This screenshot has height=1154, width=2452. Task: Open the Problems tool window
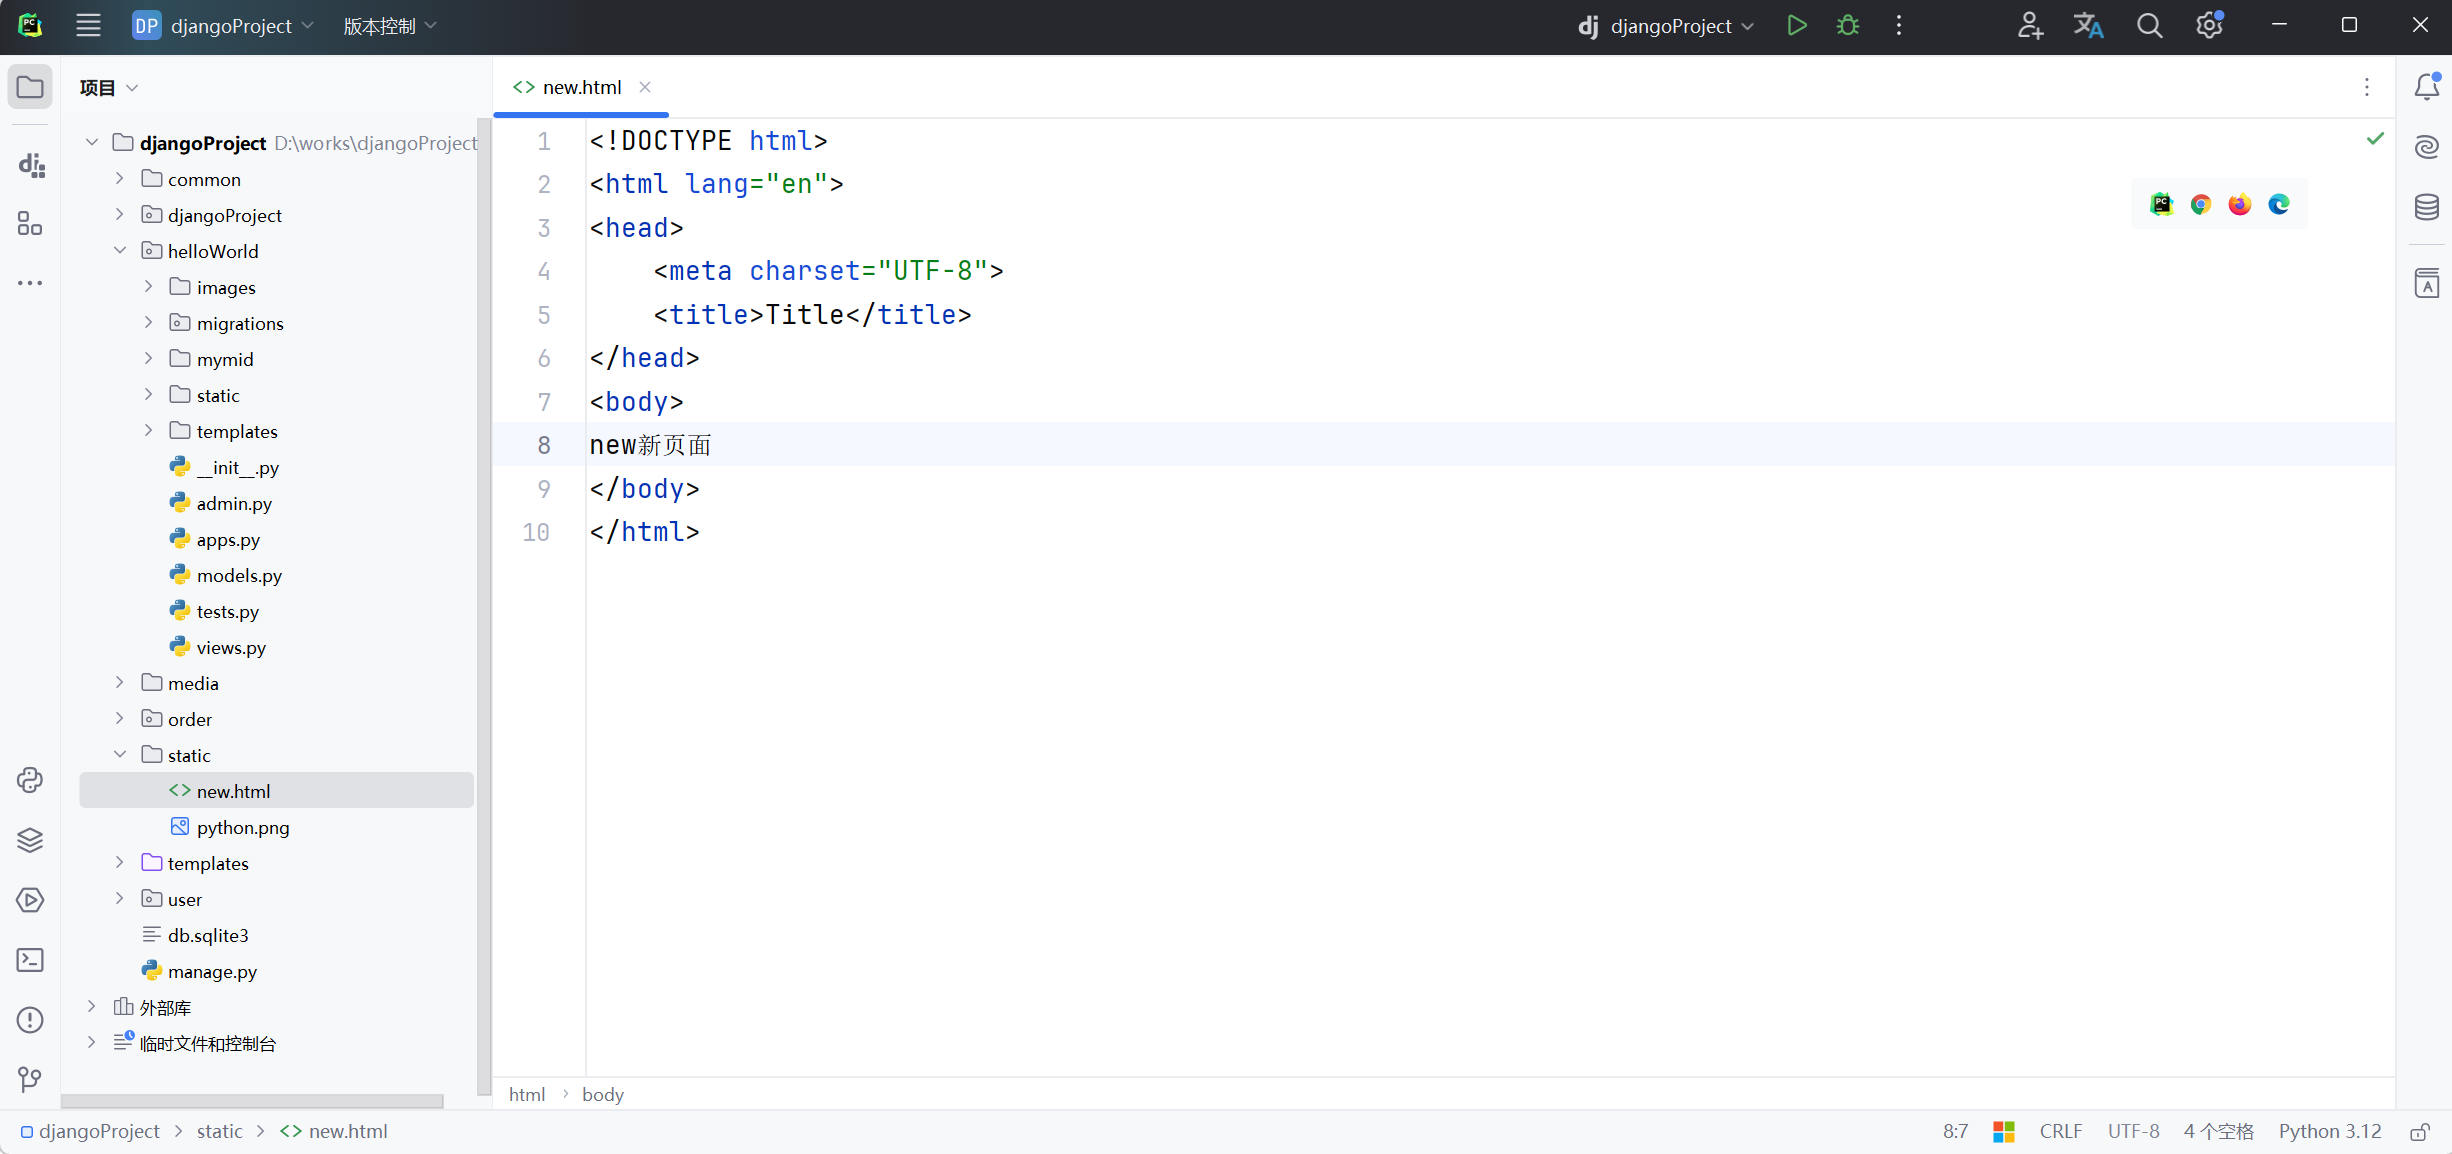point(30,1020)
